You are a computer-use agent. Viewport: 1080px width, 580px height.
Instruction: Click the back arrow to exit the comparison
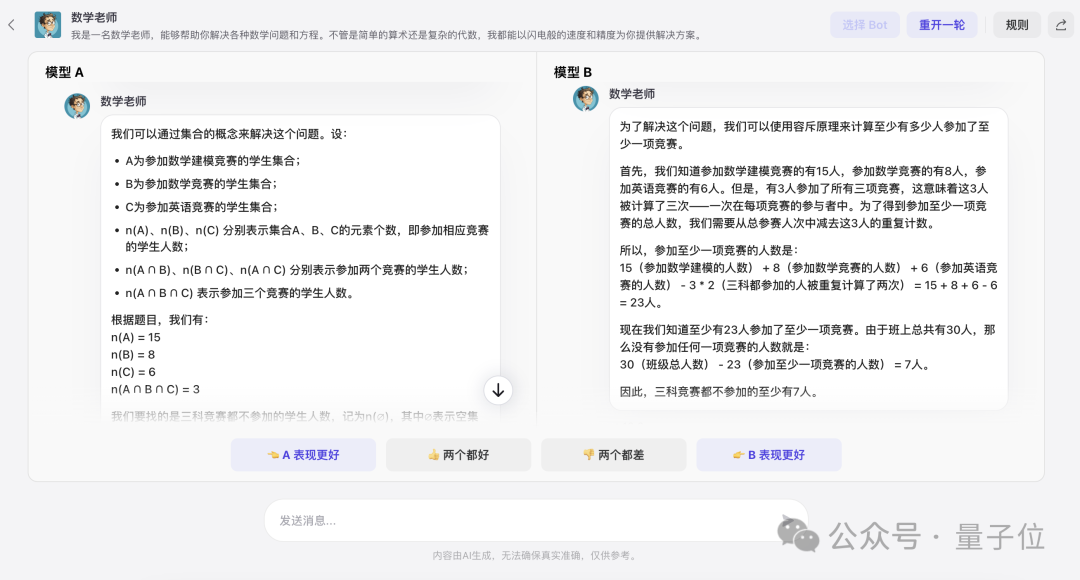click(11, 24)
